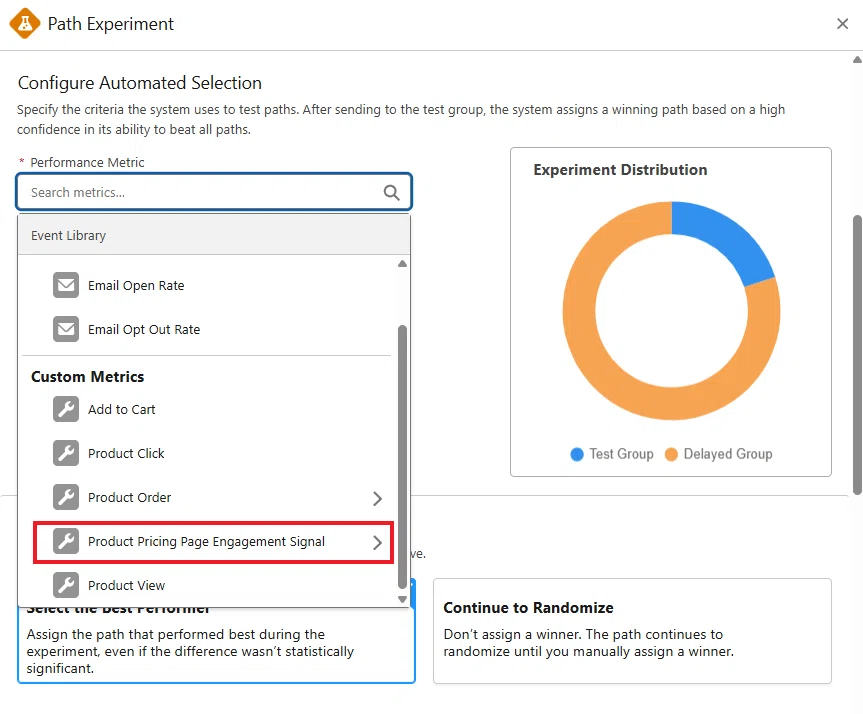Click the magnifier icon in metrics search
The height and width of the screenshot is (714, 863).
click(x=391, y=192)
